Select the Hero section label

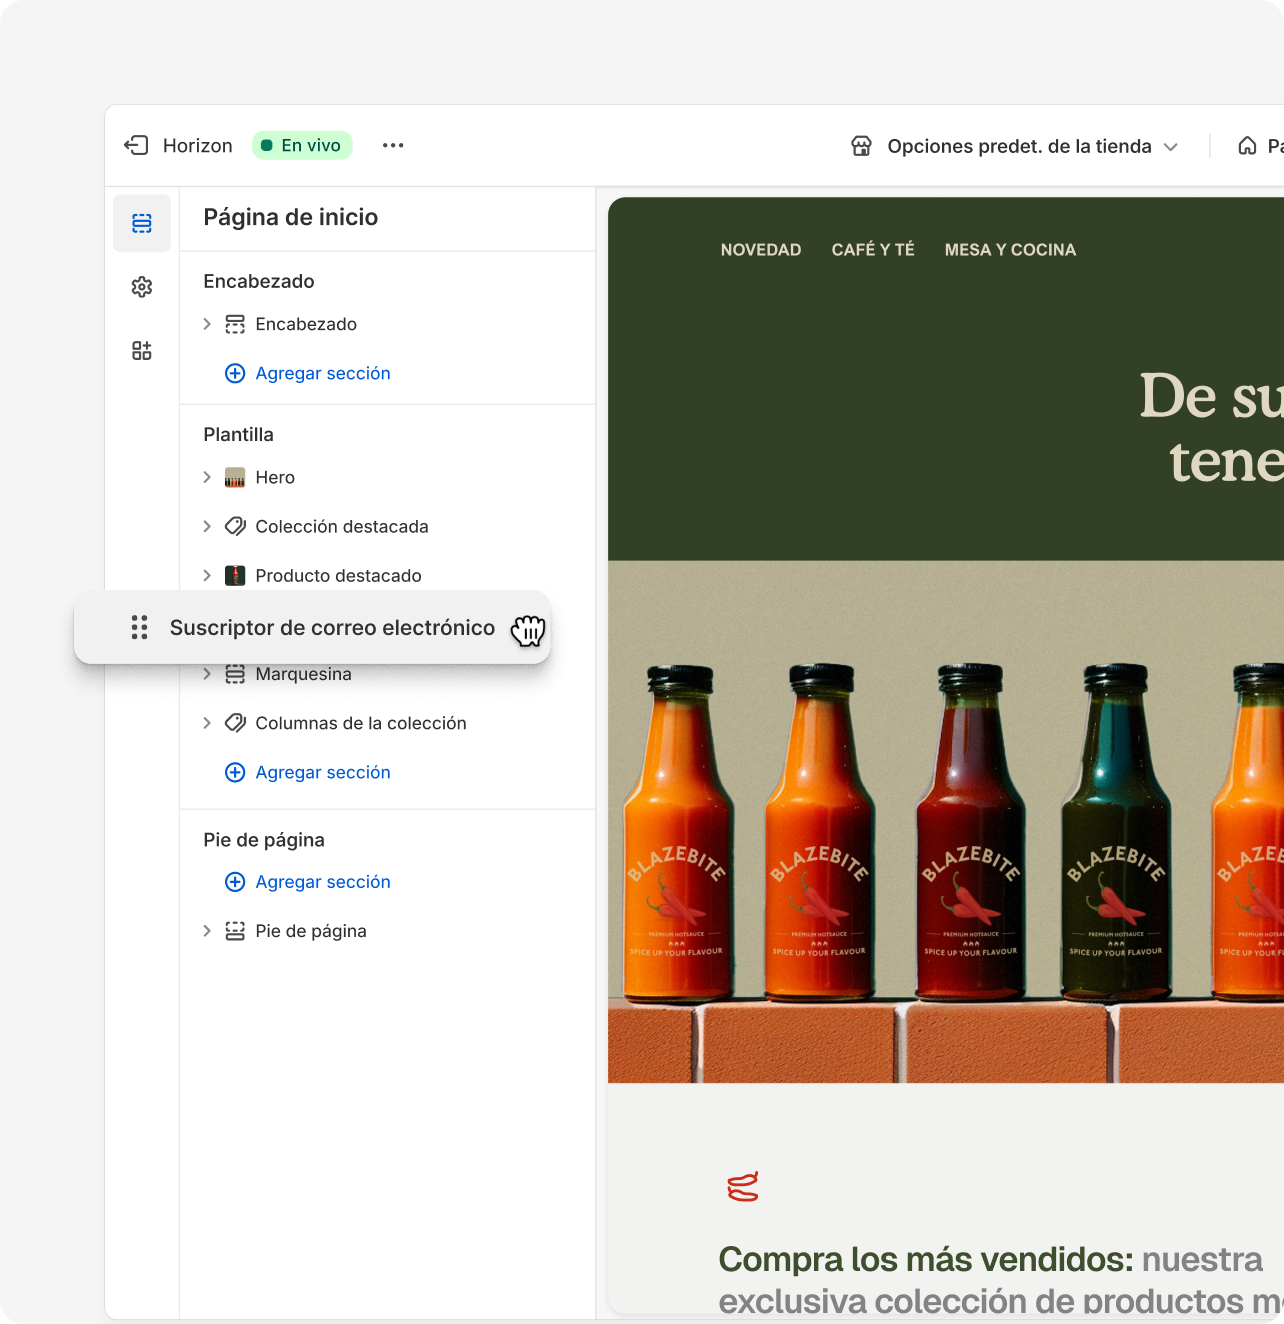pyautogui.click(x=275, y=477)
